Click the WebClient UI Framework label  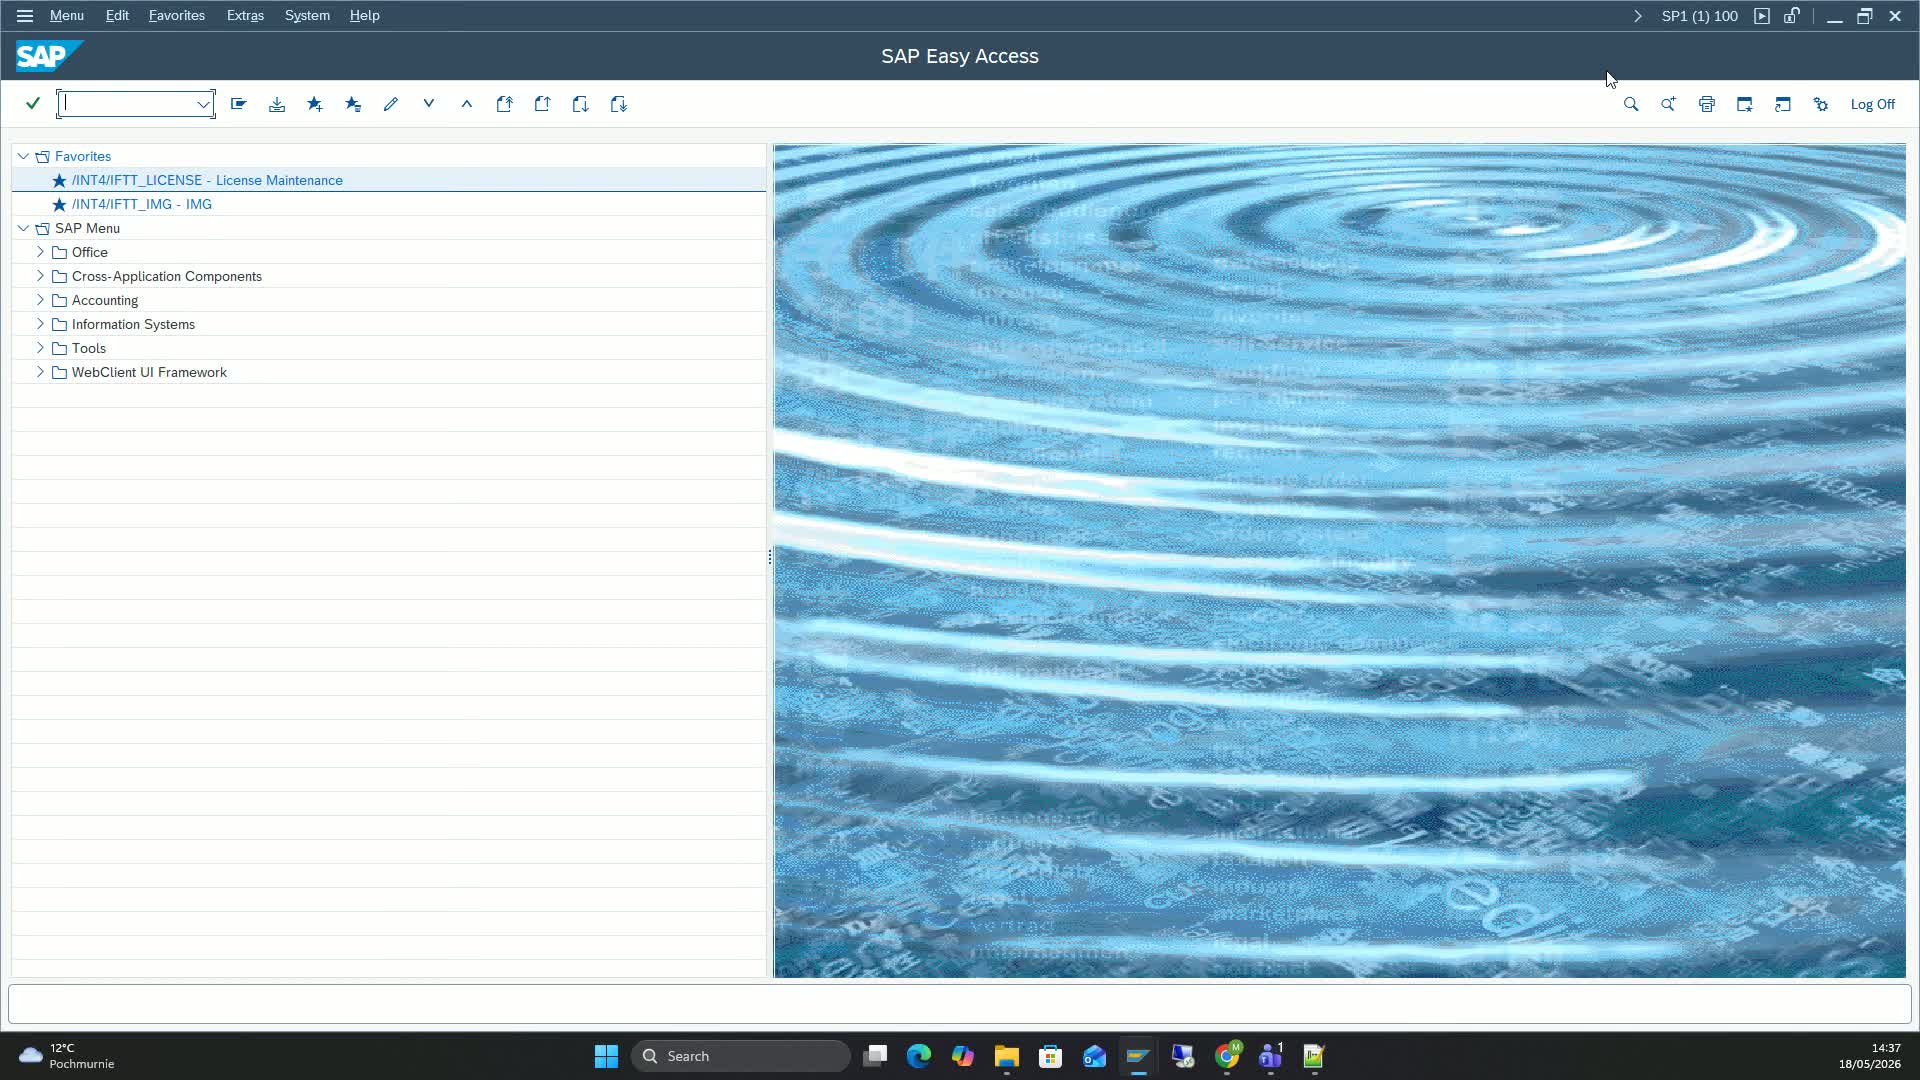pyautogui.click(x=149, y=372)
